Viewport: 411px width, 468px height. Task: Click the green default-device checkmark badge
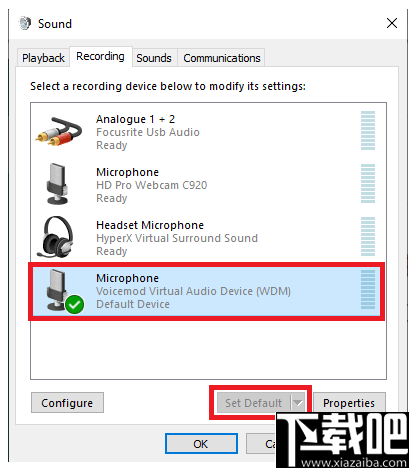[74, 304]
